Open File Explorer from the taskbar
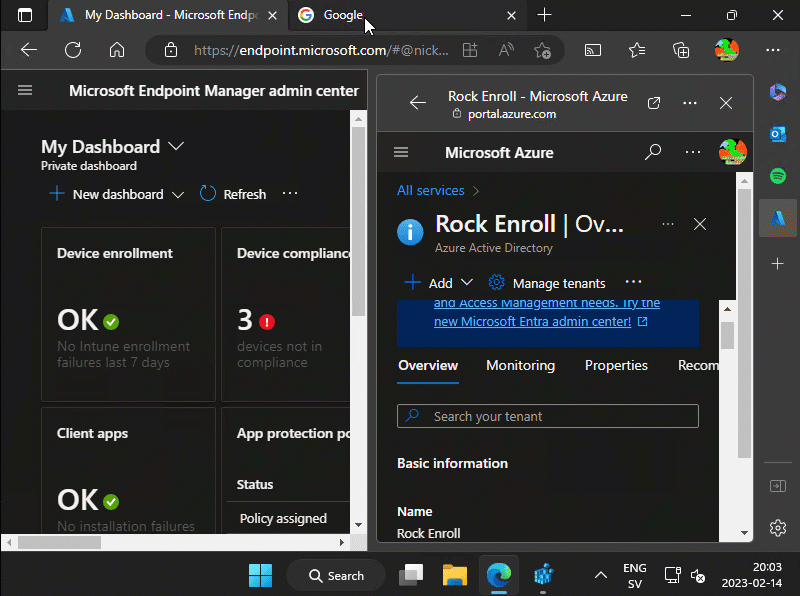Image resolution: width=800 pixels, height=596 pixels. pyautogui.click(x=454, y=575)
